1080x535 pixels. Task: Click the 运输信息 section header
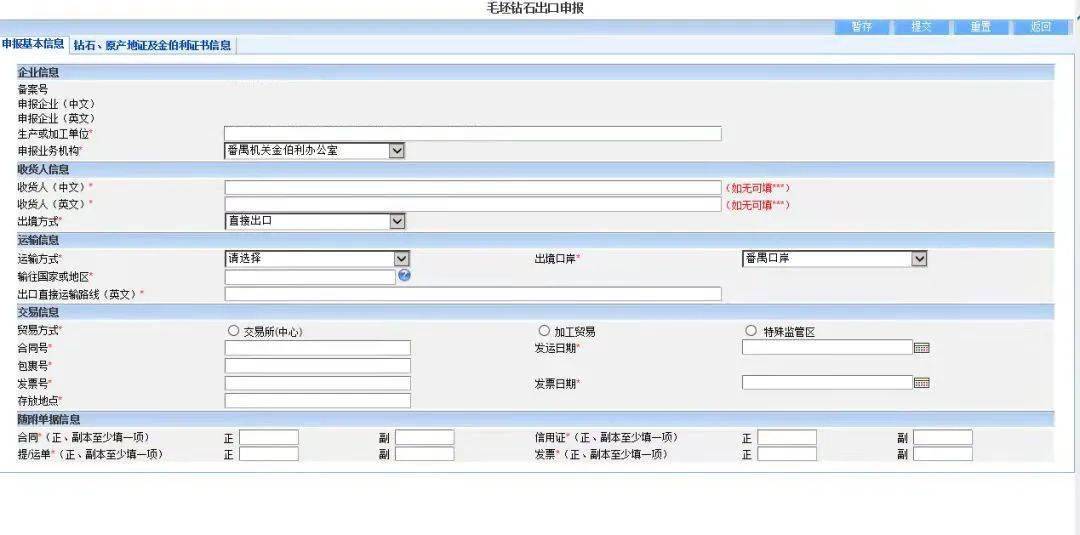pos(535,240)
